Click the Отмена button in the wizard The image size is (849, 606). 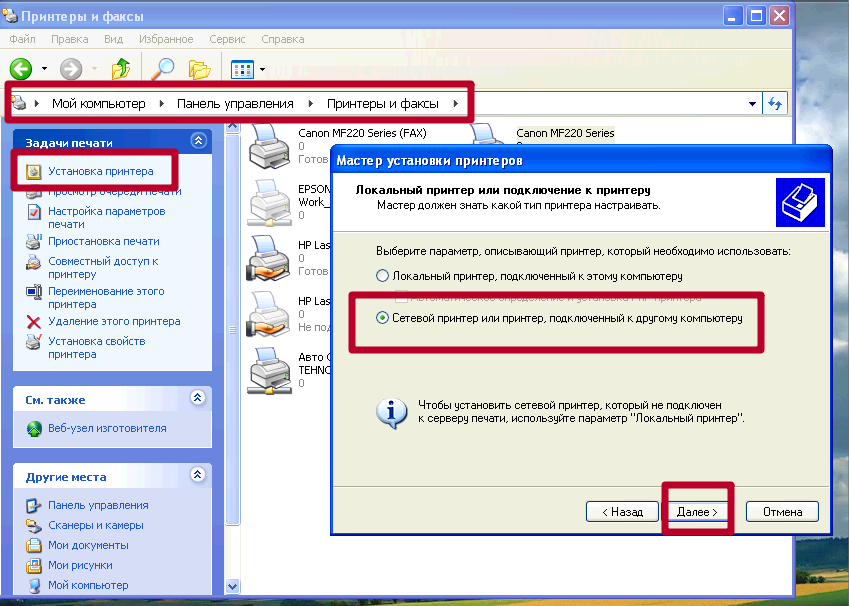pyautogui.click(x=781, y=511)
